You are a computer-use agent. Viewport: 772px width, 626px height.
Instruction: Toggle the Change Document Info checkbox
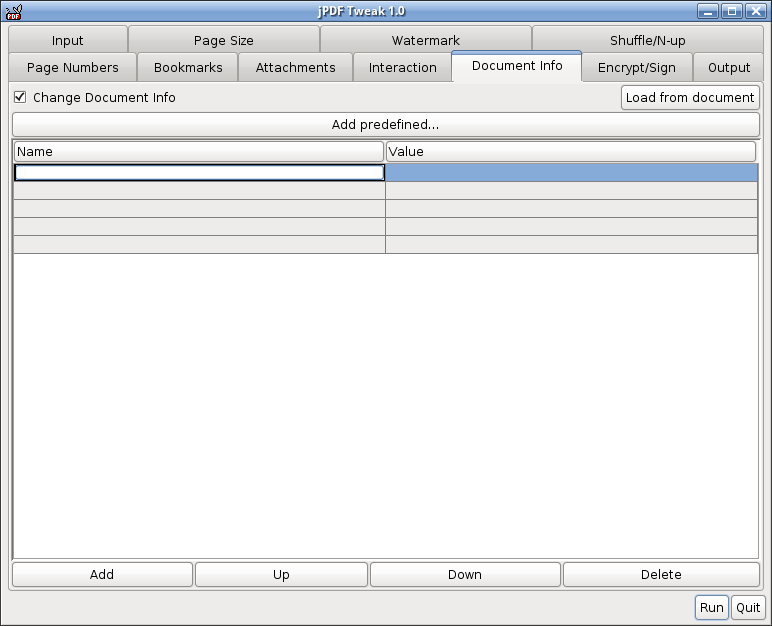tap(20, 97)
